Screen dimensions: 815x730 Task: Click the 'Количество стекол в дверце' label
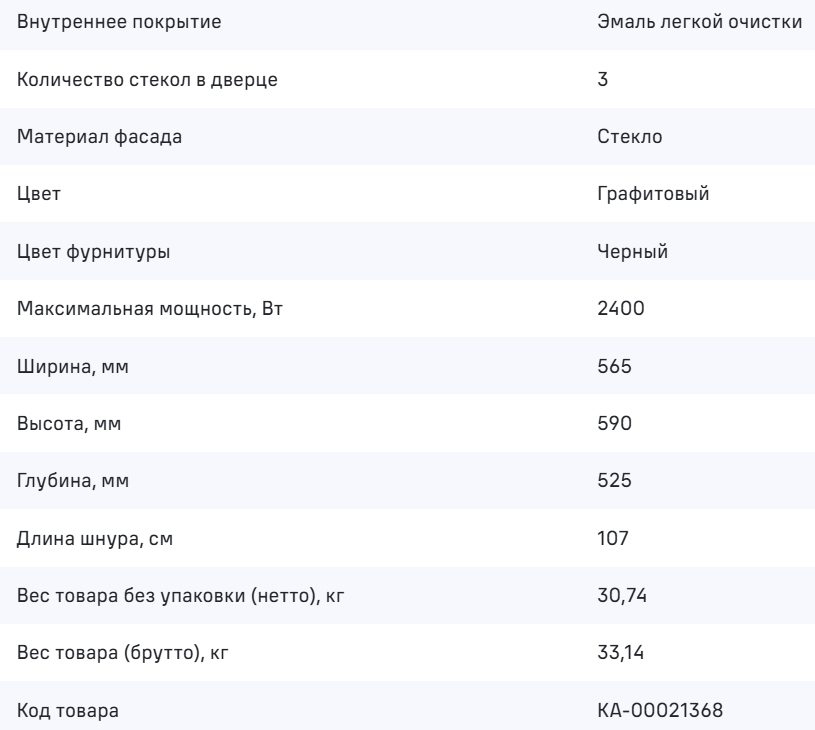tap(148, 78)
